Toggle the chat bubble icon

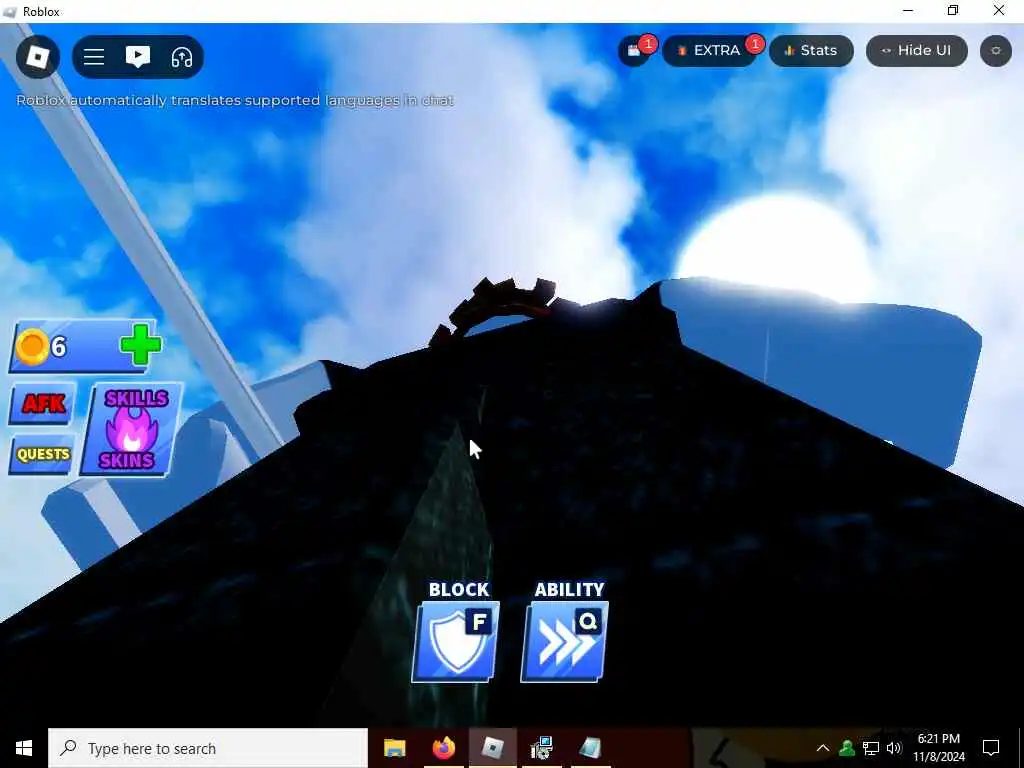(138, 57)
